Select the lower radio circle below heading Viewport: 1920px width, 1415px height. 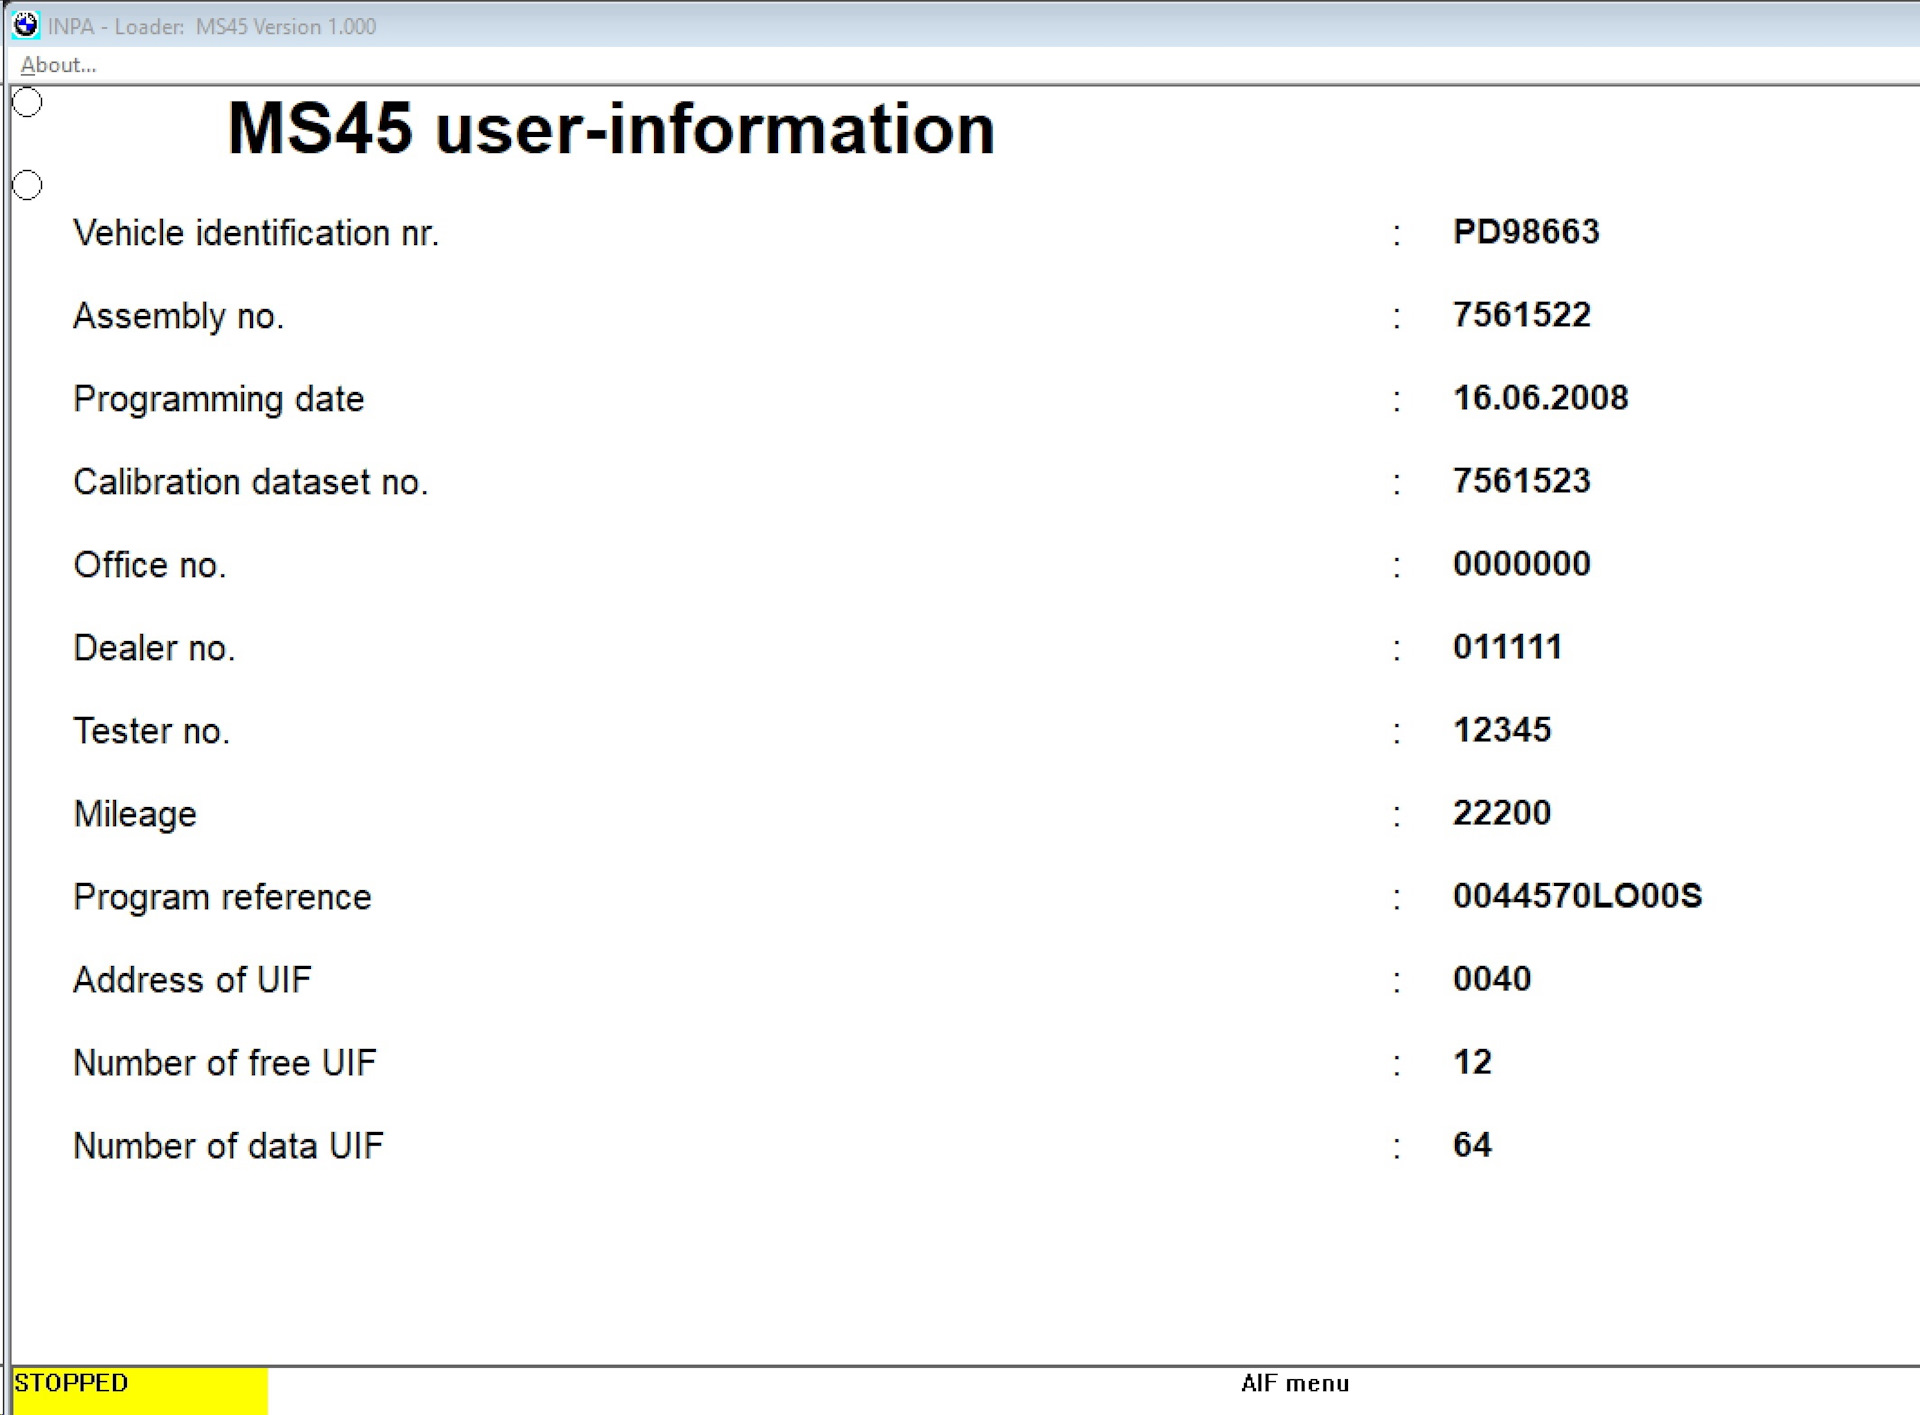[x=27, y=185]
